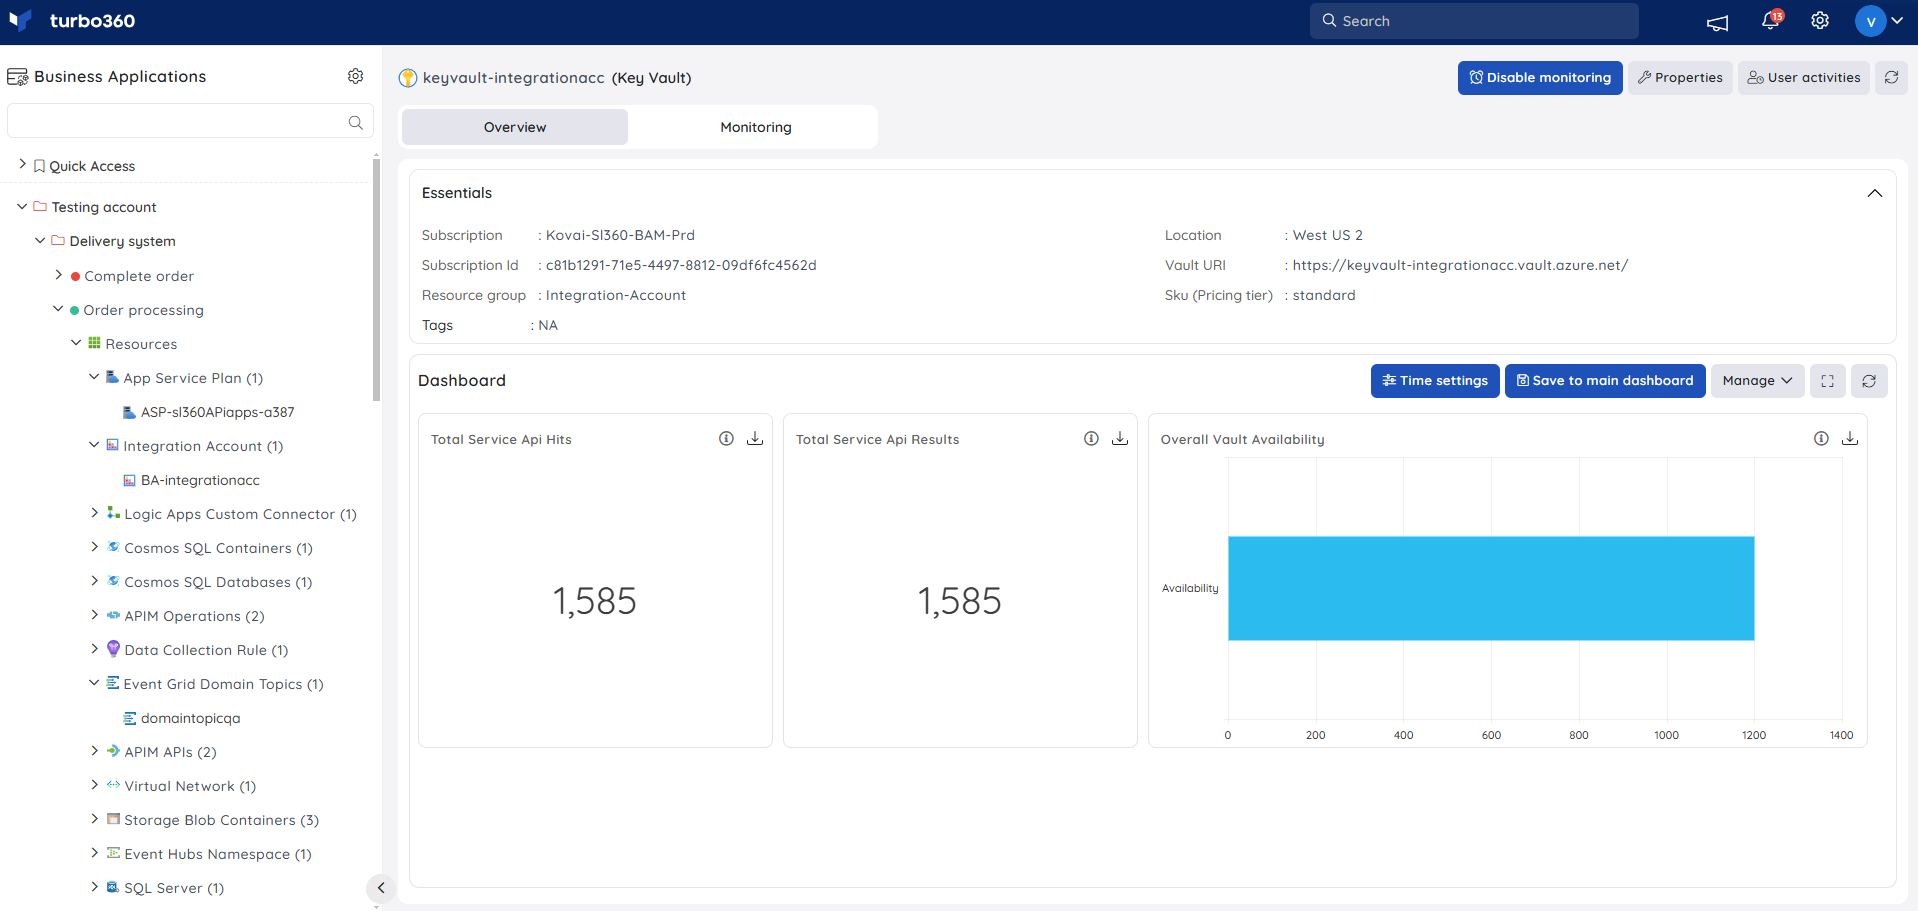Select domaintopicqa resource
1918x911 pixels.
[190, 718]
